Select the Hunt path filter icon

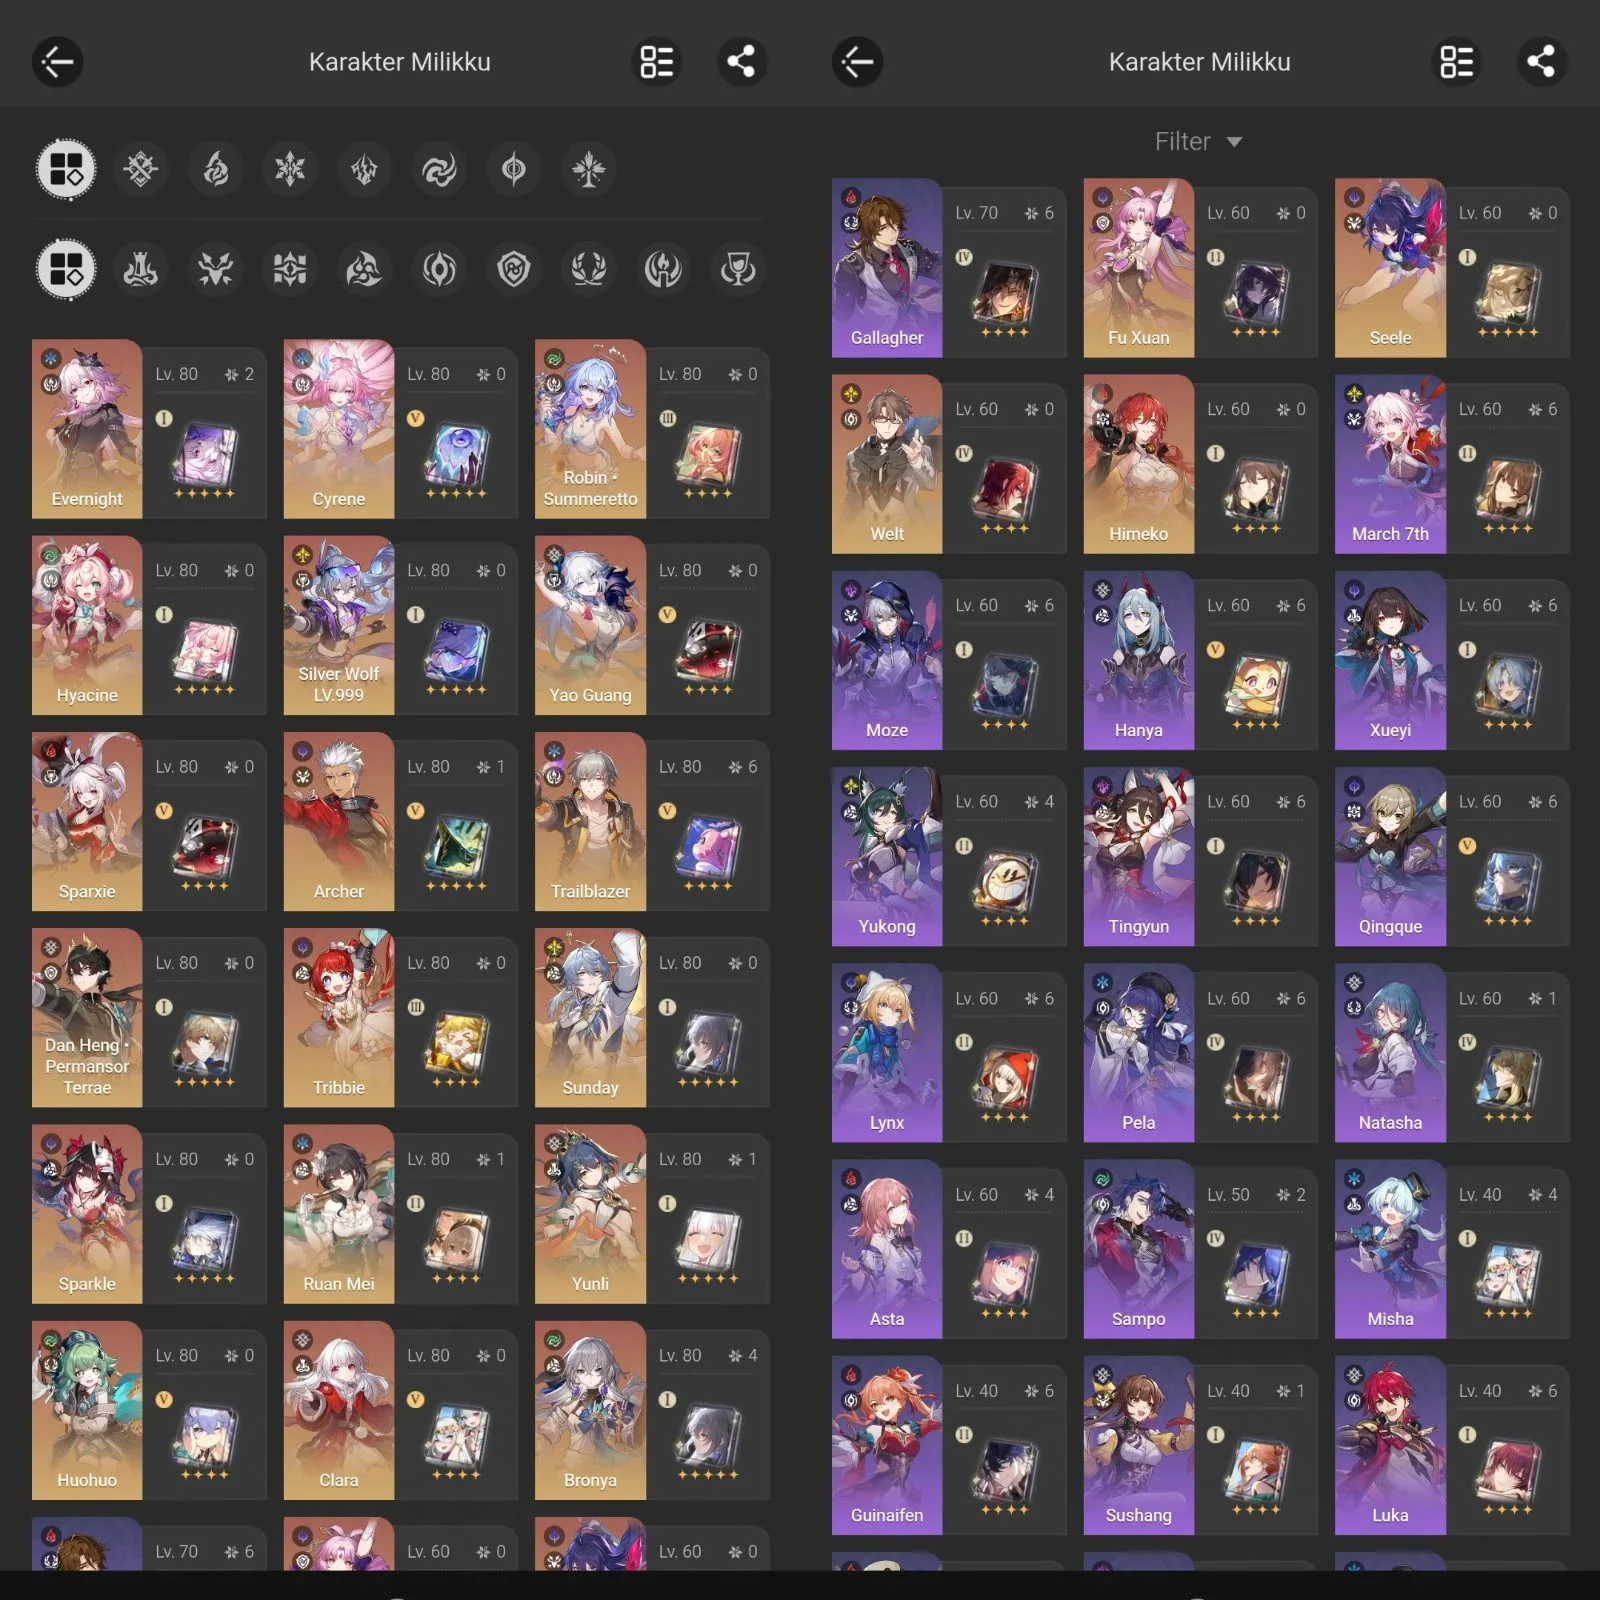(215, 269)
